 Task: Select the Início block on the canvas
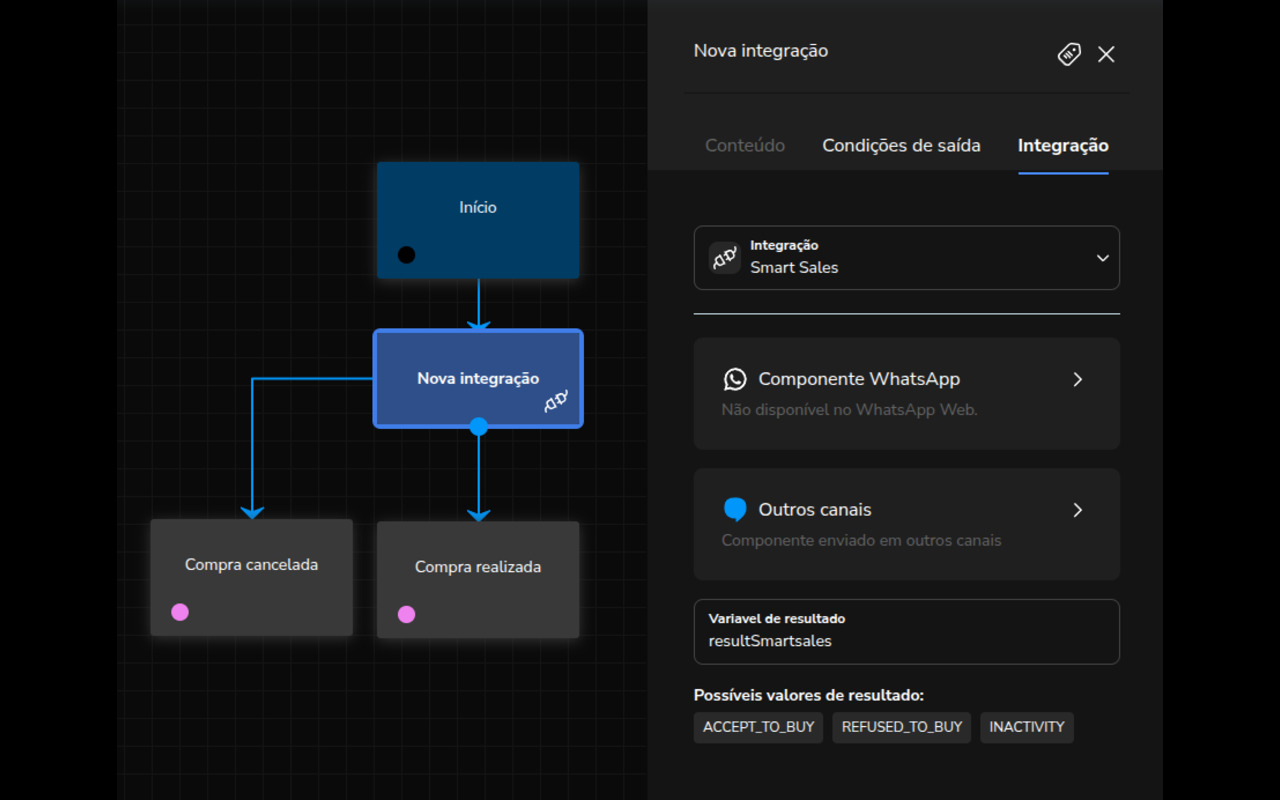[478, 207]
